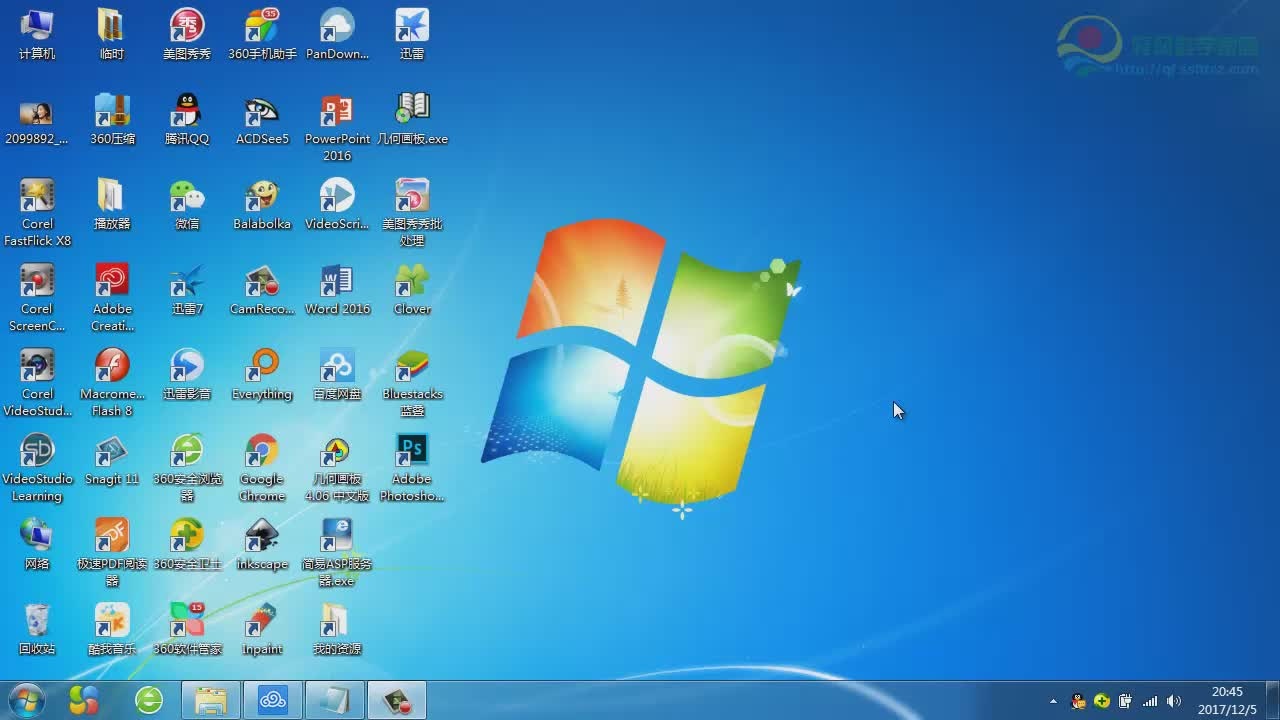Open Snagit 11 shortcut
The width and height of the screenshot is (1280, 720).
(112, 460)
